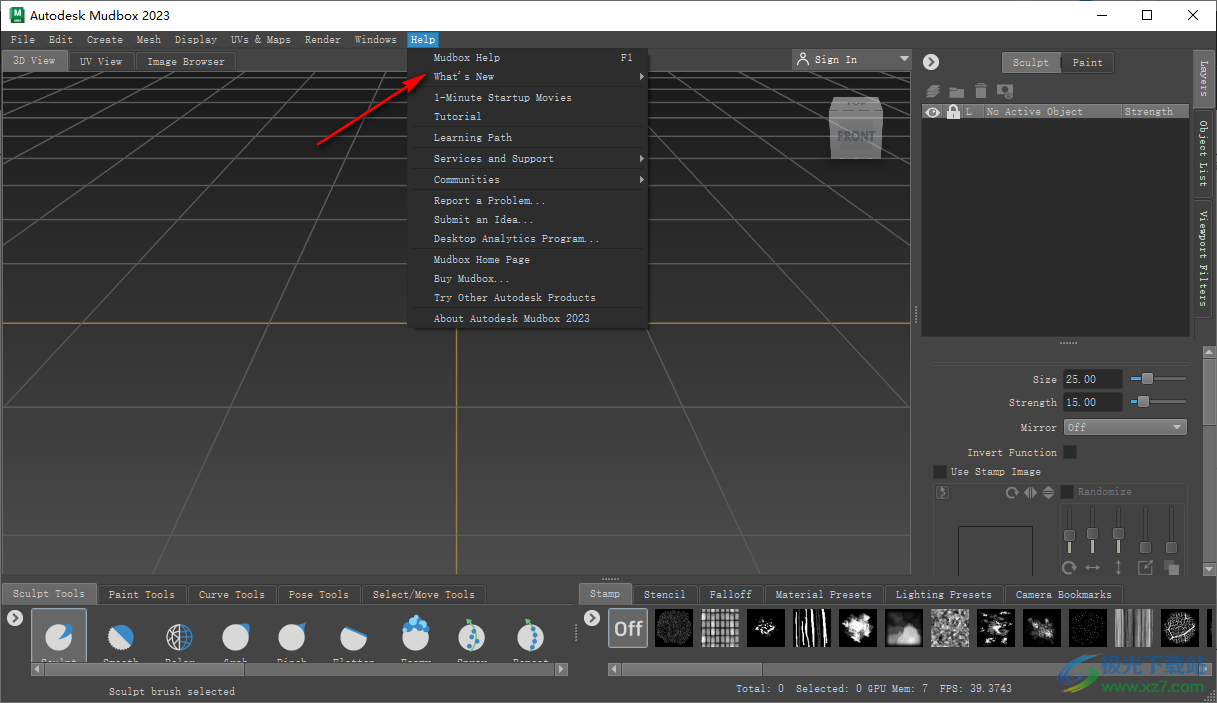Select the Foamy brush tool

(415, 634)
